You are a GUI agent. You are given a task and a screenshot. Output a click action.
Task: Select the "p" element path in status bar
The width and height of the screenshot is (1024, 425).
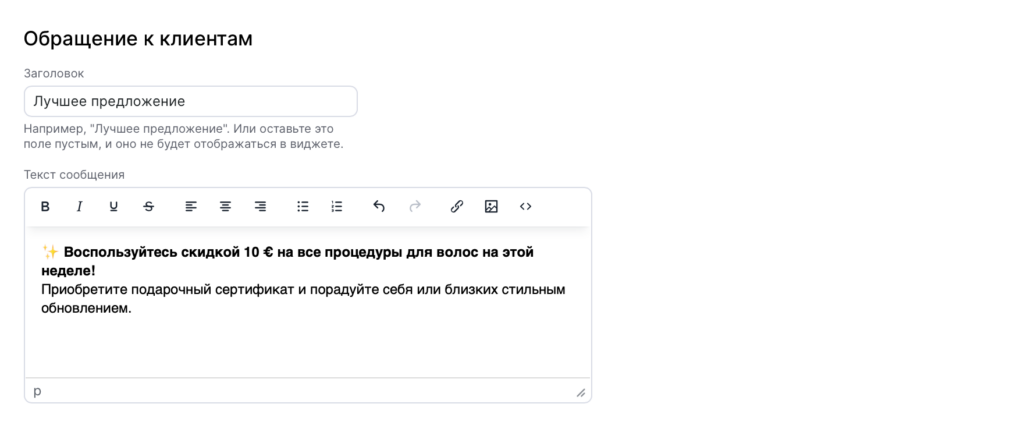pyautogui.click(x=38, y=391)
